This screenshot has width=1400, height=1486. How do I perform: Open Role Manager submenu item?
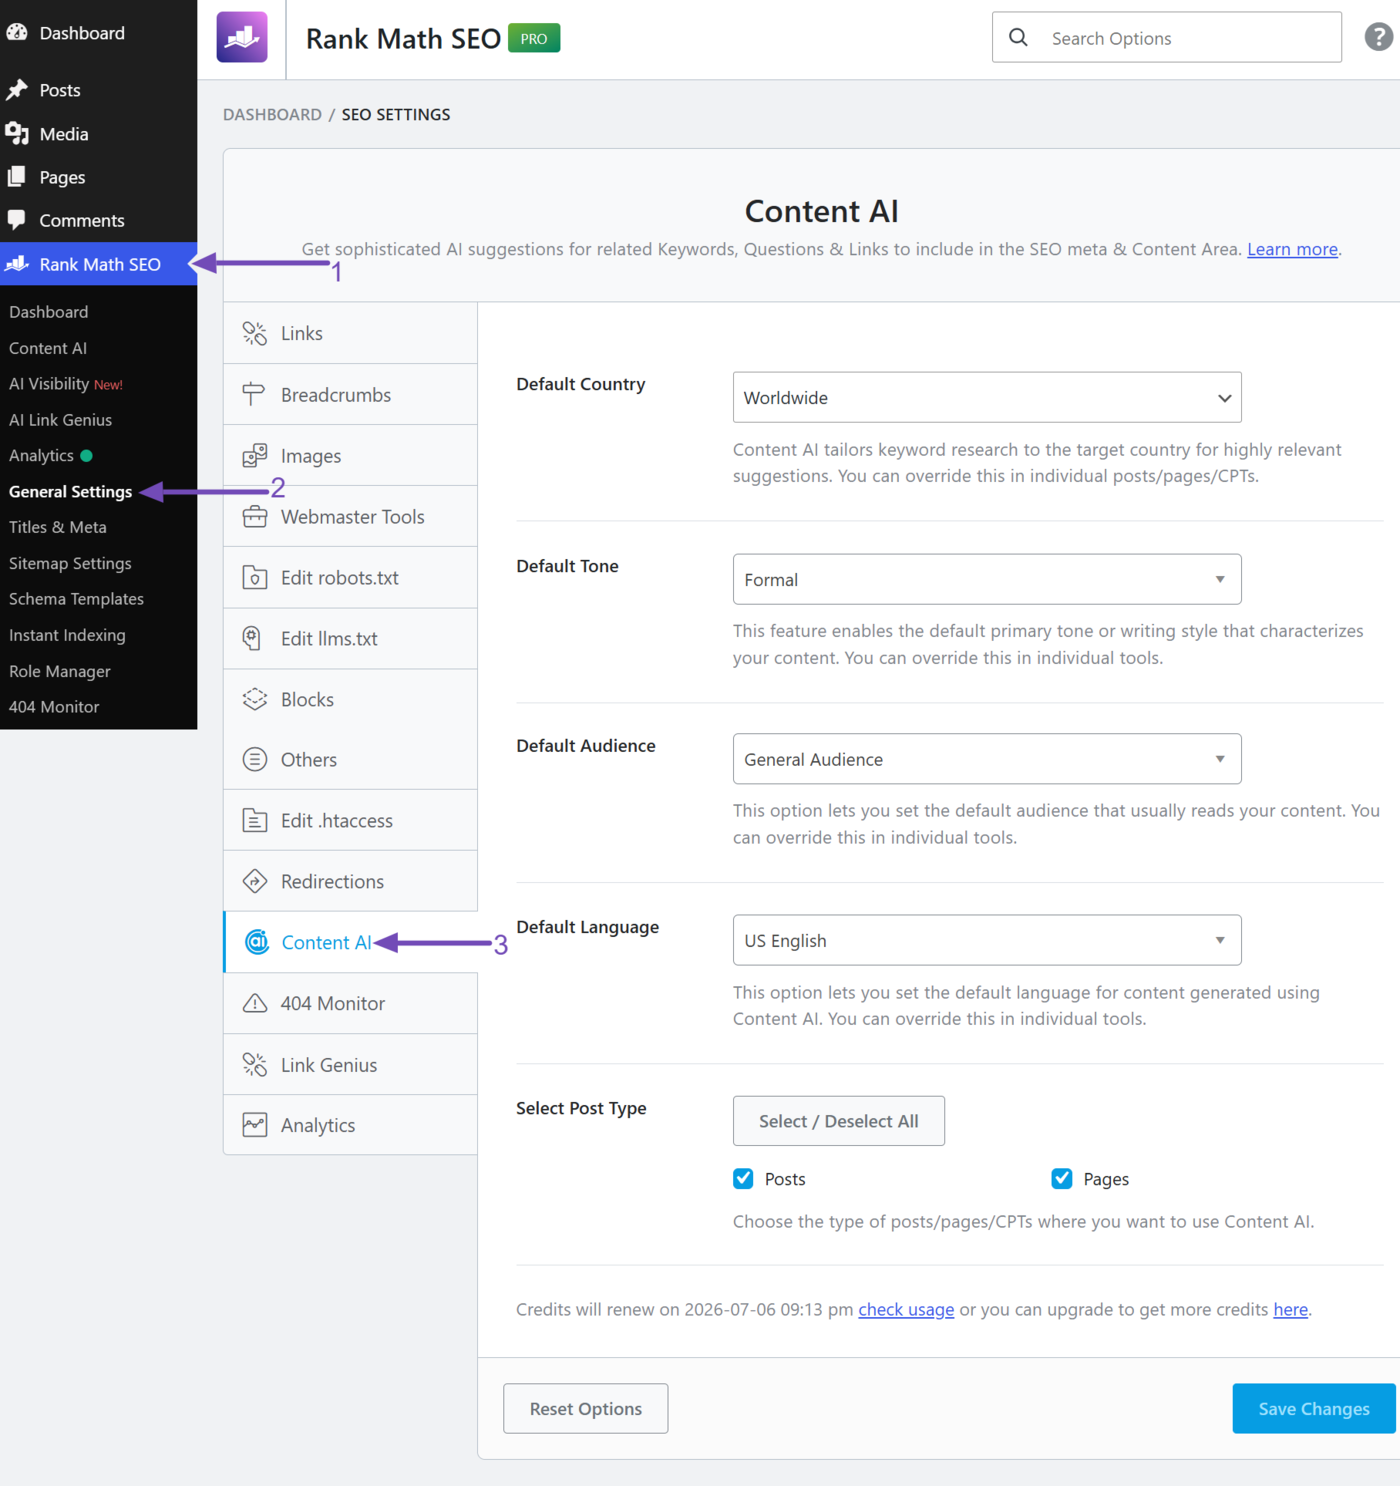pos(60,671)
